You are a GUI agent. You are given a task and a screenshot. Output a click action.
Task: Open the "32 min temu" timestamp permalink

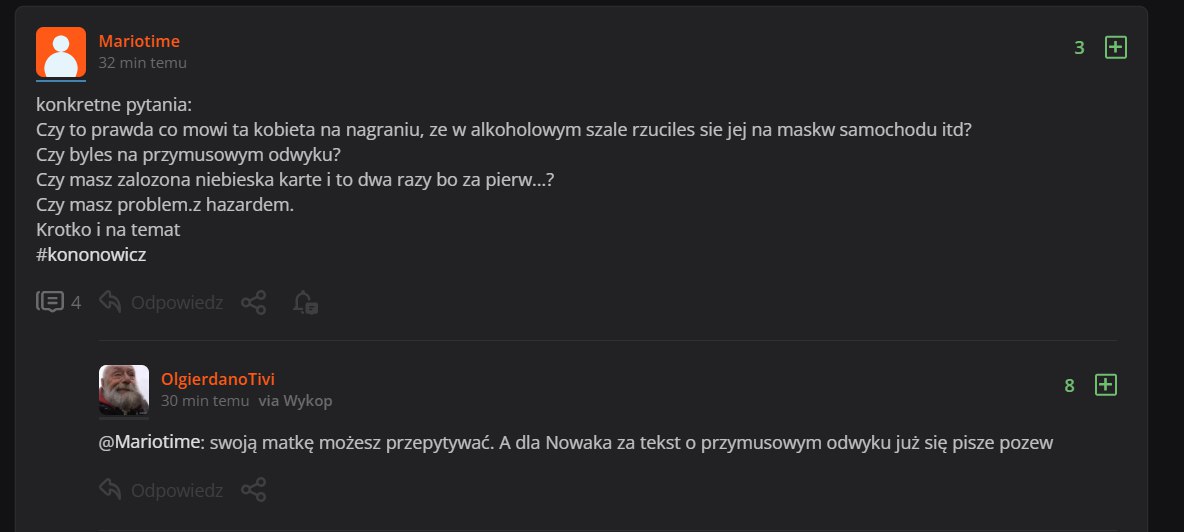click(142, 62)
